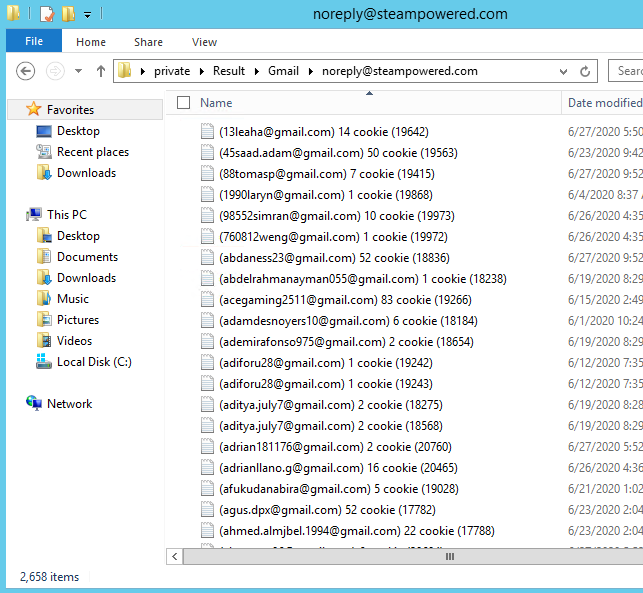Open the recent locations dropdown arrow
Image resolution: width=643 pixels, height=593 pixels.
pyautogui.click(x=78, y=71)
